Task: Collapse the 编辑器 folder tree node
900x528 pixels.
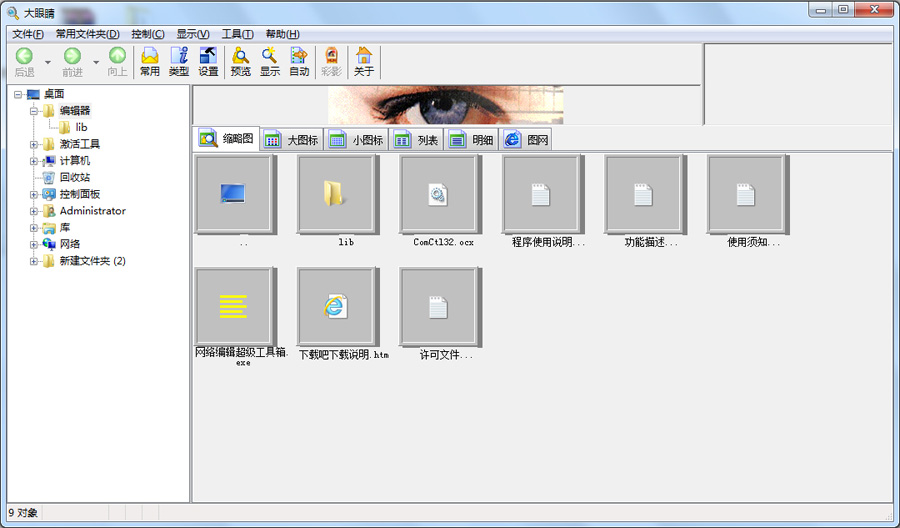Action: tap(34, 111)
